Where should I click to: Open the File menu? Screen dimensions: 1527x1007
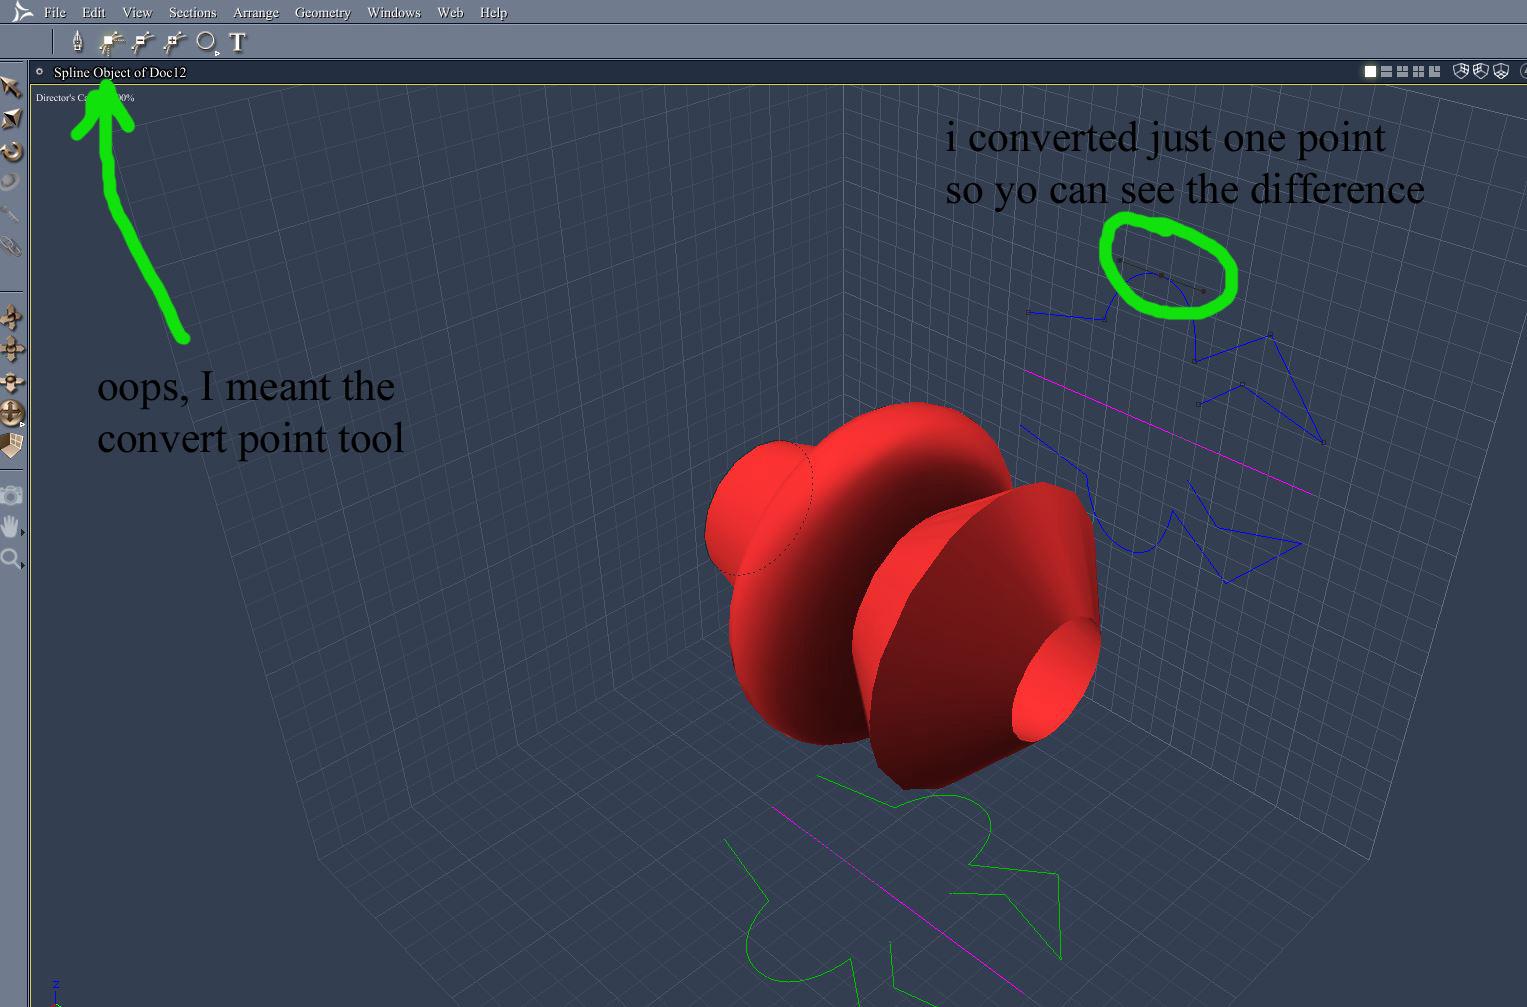55,13
